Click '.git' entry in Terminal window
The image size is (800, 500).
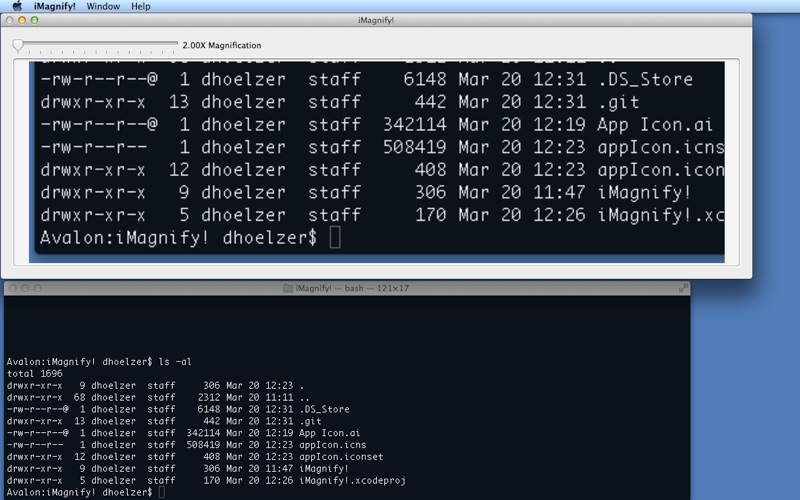point(310,421)
